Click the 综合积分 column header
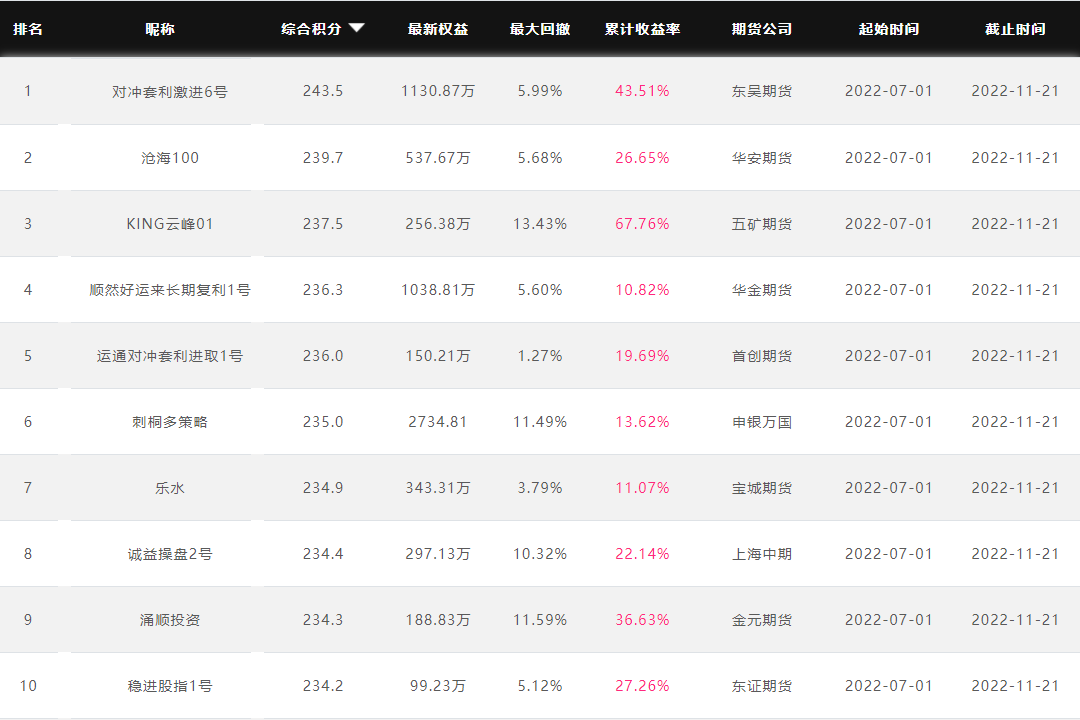1080x720 pixels. pyautogui.click(x=311, y=29)
